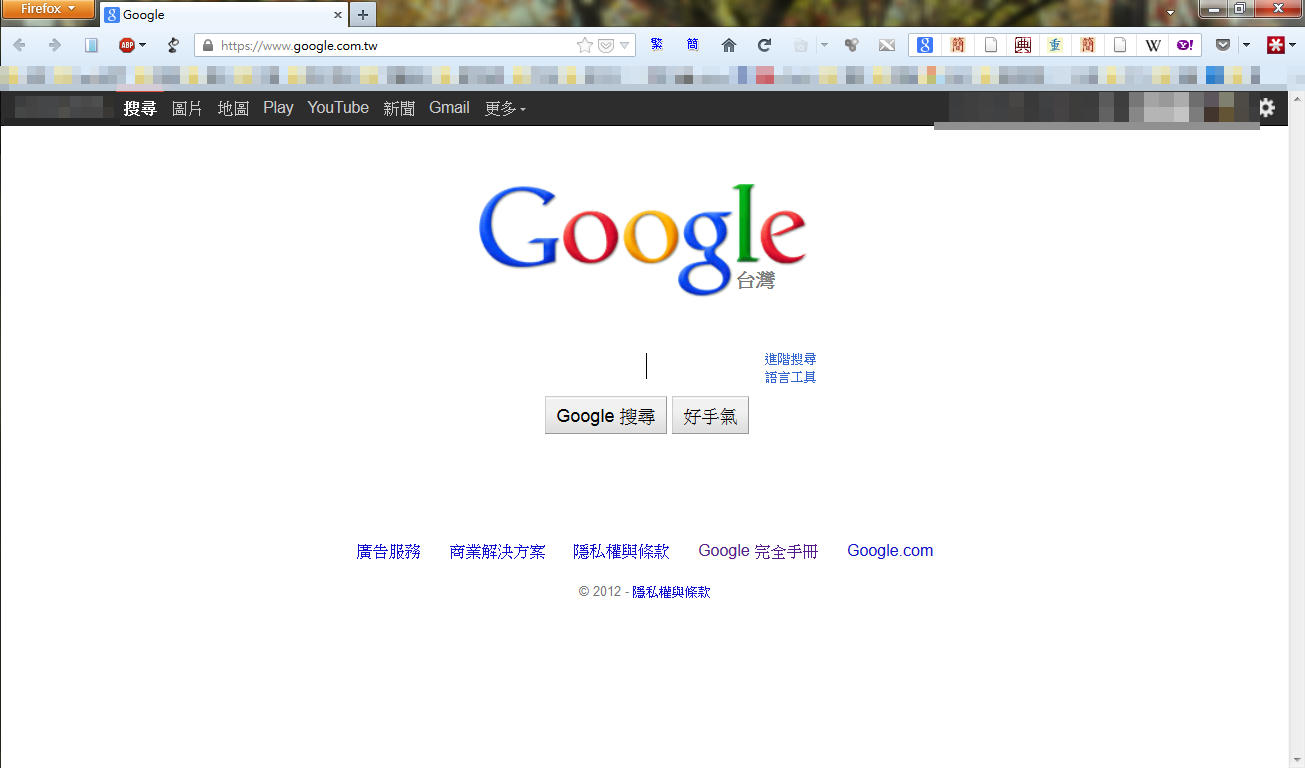Close the Google tab
The image size is (1305, 768).
[338, 15]
